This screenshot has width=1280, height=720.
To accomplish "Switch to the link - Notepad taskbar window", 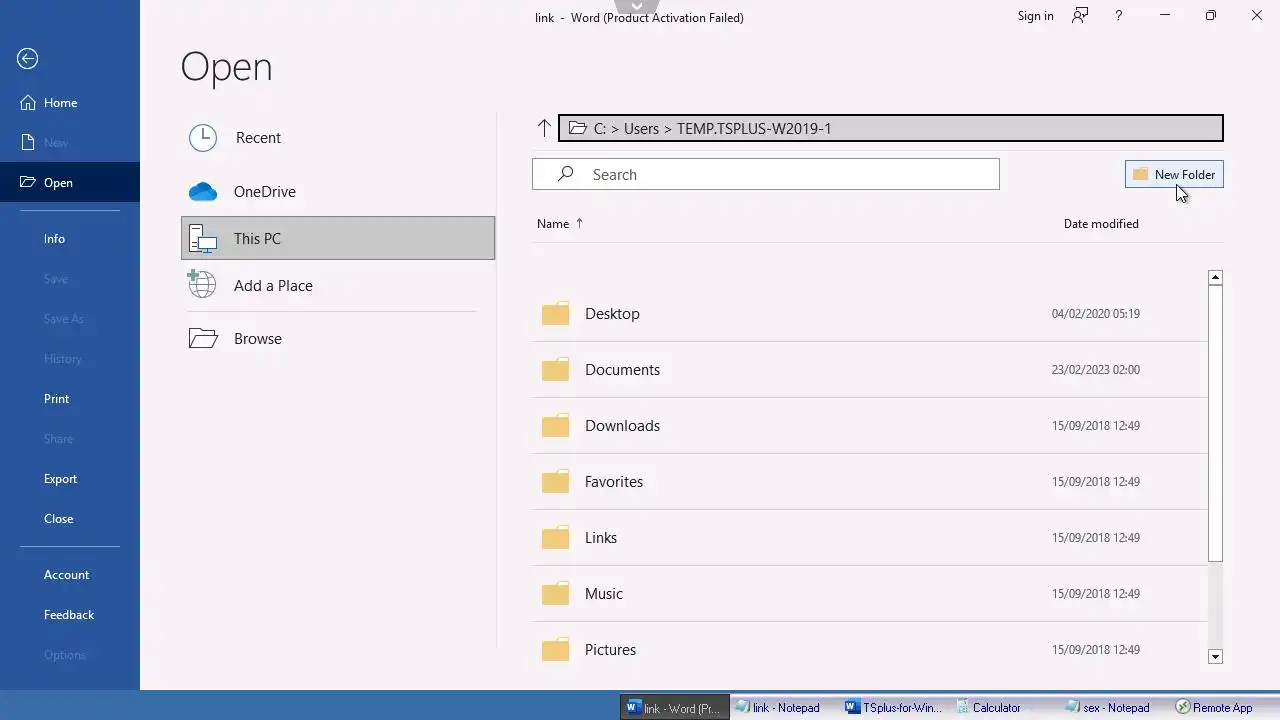I will 784,707.
